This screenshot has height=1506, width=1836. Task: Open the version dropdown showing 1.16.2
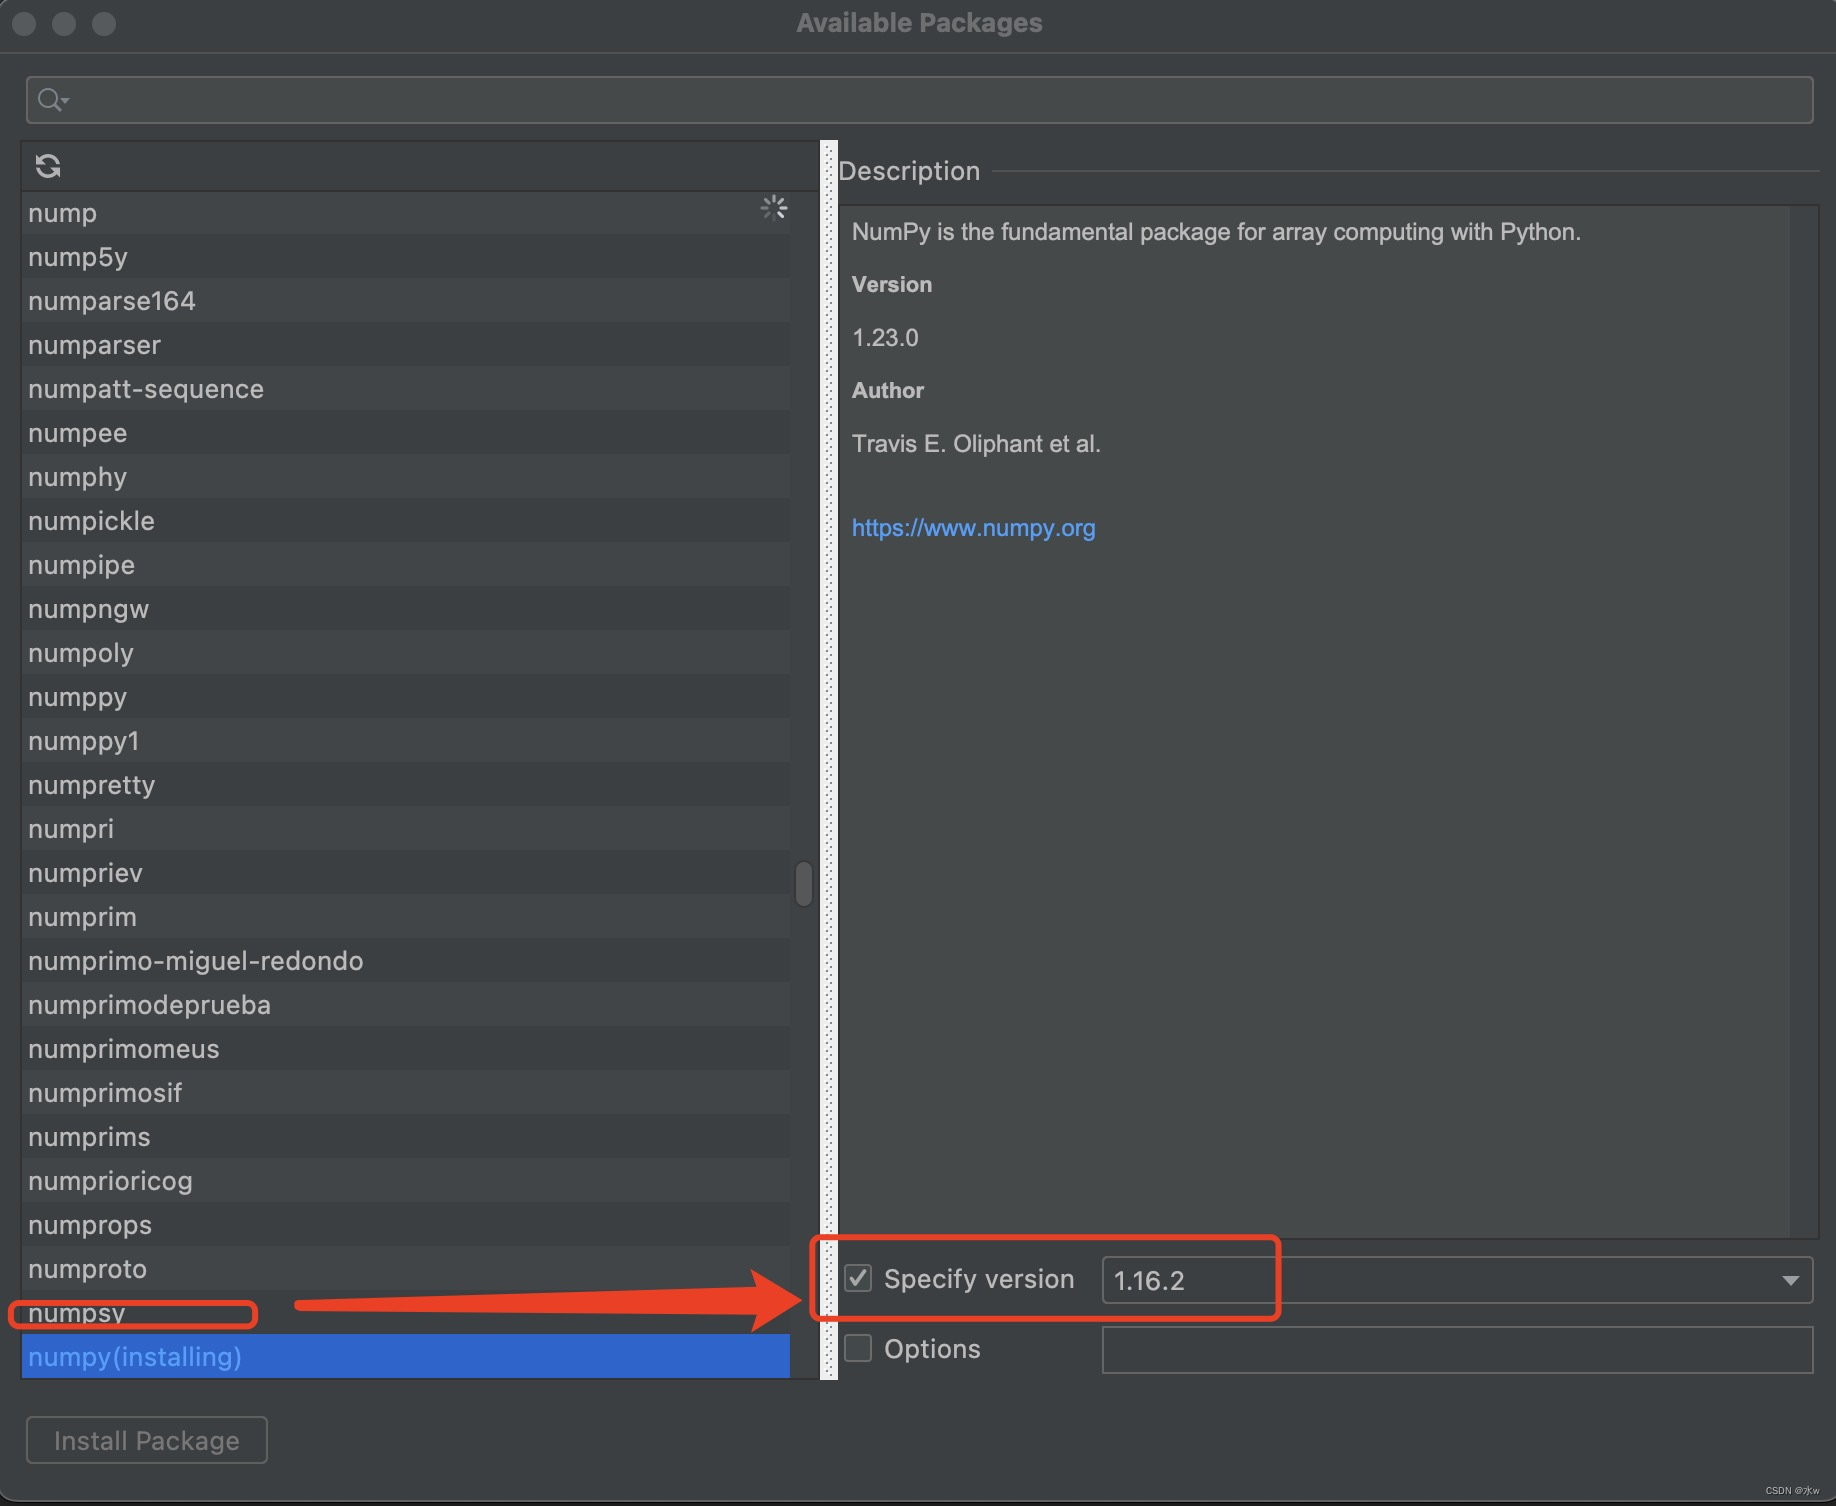(x=1457, y=1280)
